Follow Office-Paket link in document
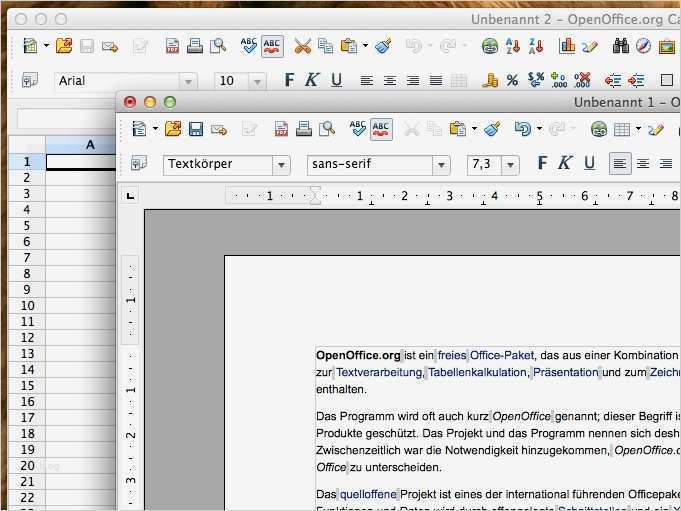The image size is (681, 511). tap(502, 356)
